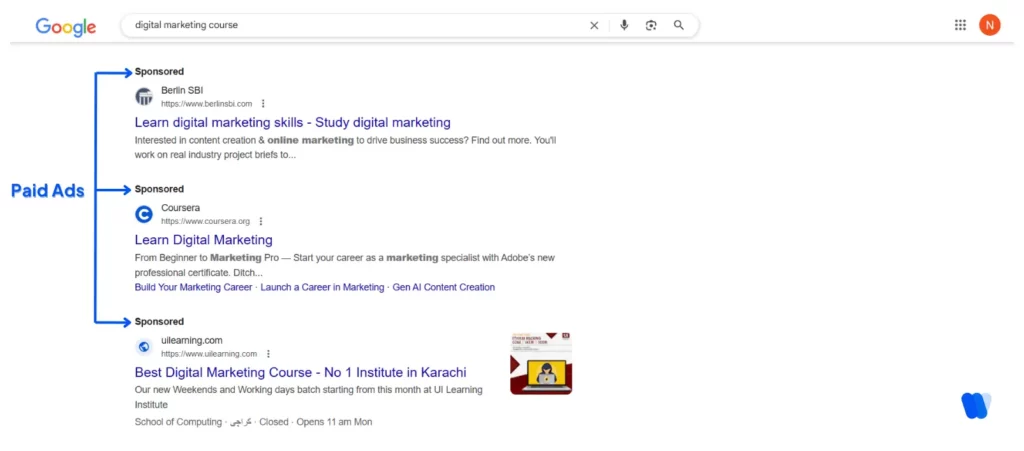Click the uilearning.com globe favicon

[144, 347]
